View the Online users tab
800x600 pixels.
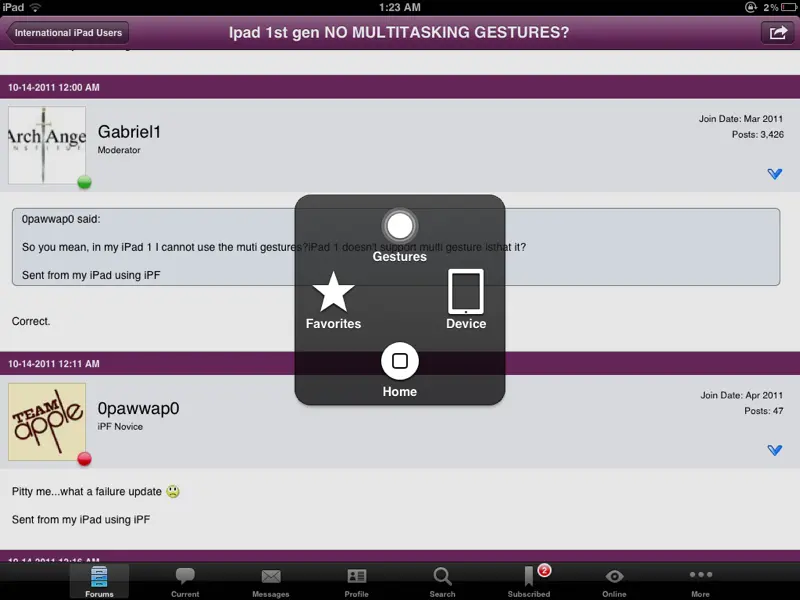coord(614,580)
